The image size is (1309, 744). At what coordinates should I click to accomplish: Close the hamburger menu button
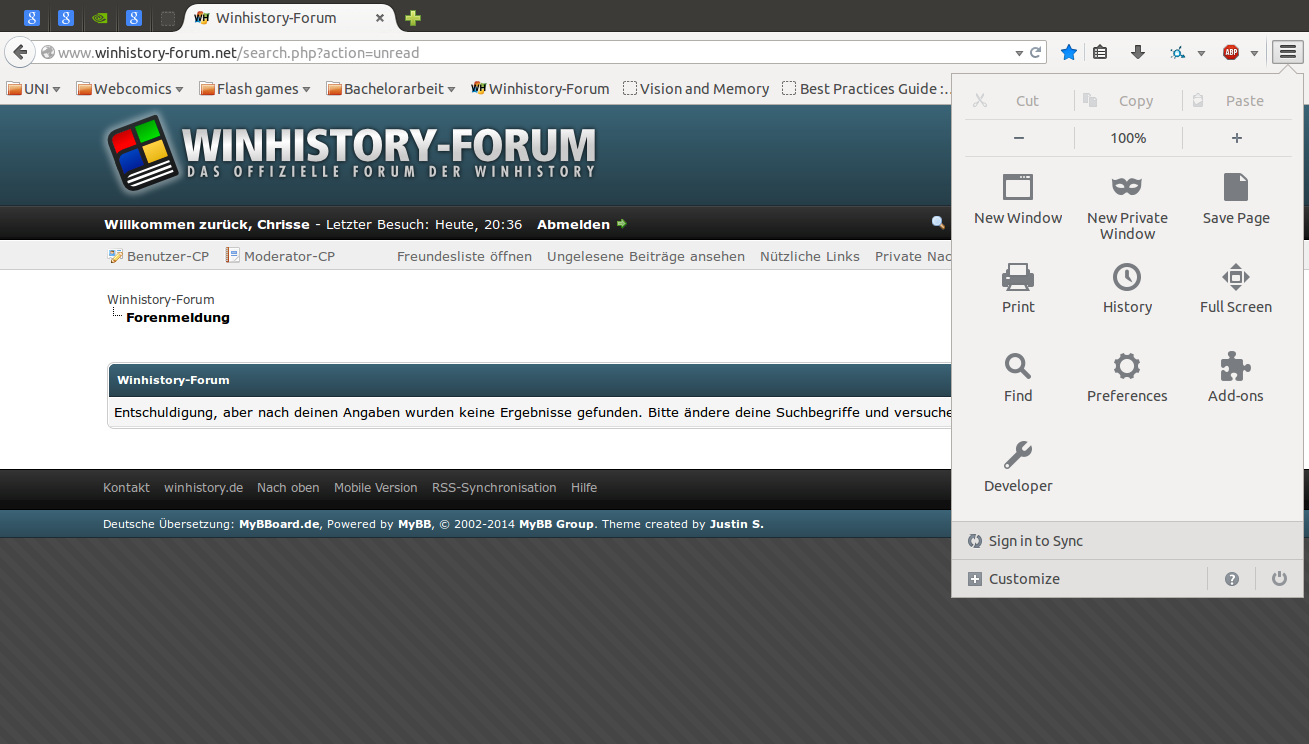1287,53
